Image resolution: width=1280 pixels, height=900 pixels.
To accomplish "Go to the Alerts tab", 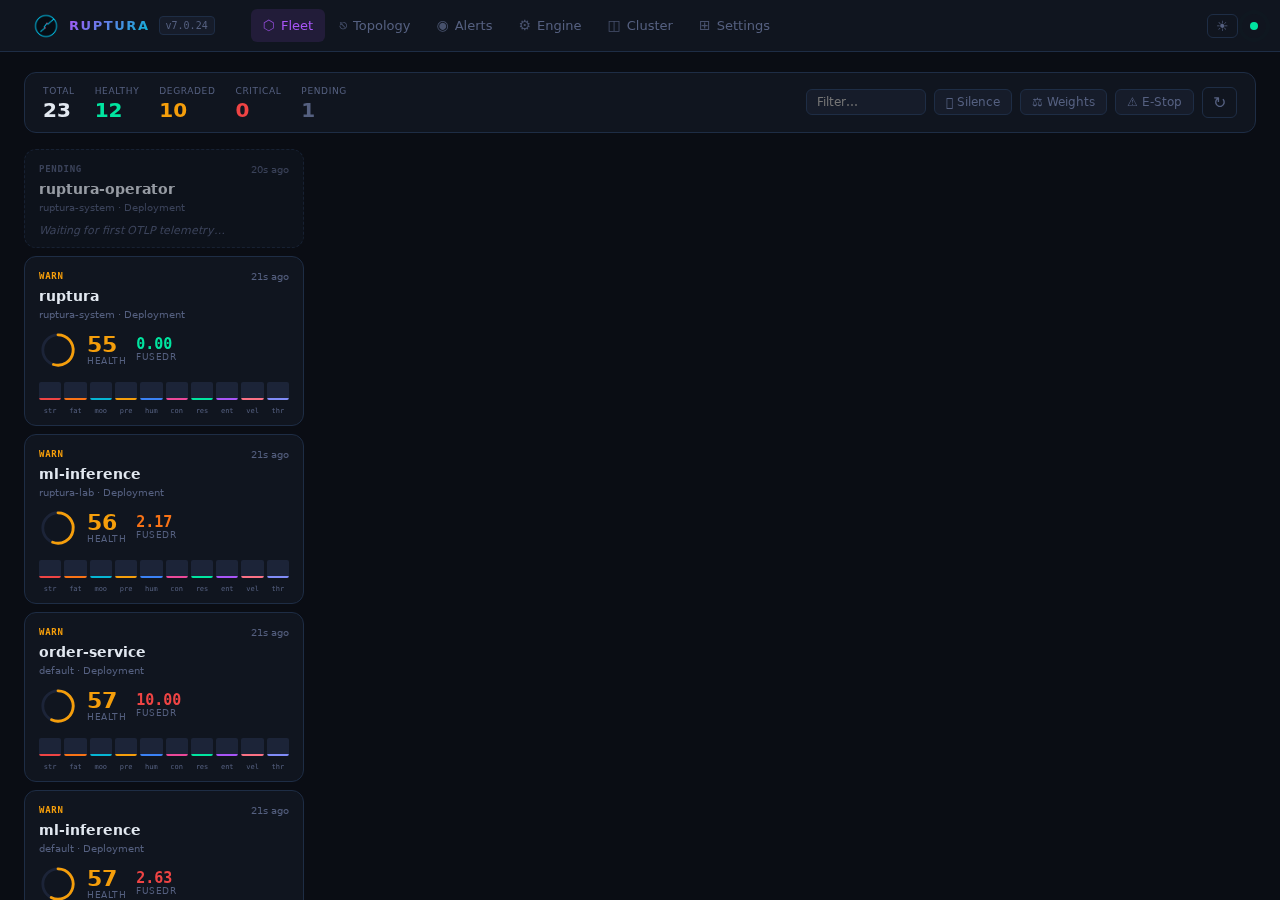I will click(465, 26).
